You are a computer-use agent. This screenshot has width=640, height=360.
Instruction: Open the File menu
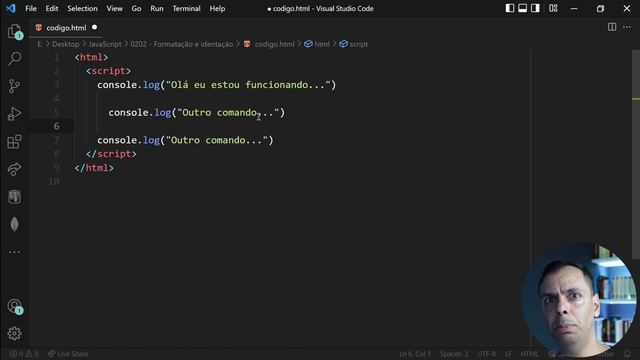[31, 8]
